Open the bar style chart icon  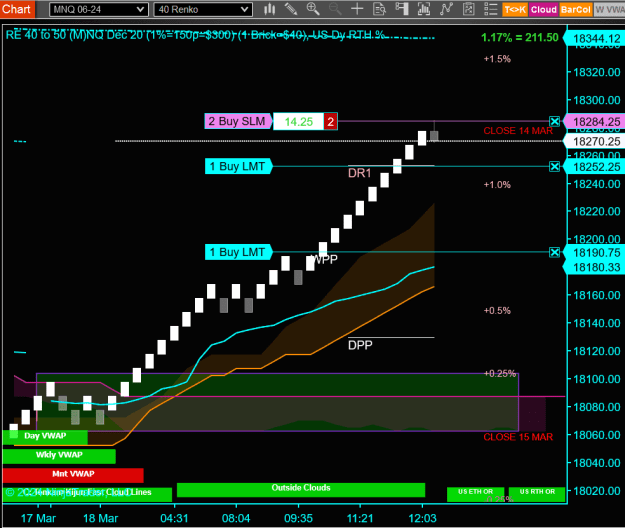point(269,9)
